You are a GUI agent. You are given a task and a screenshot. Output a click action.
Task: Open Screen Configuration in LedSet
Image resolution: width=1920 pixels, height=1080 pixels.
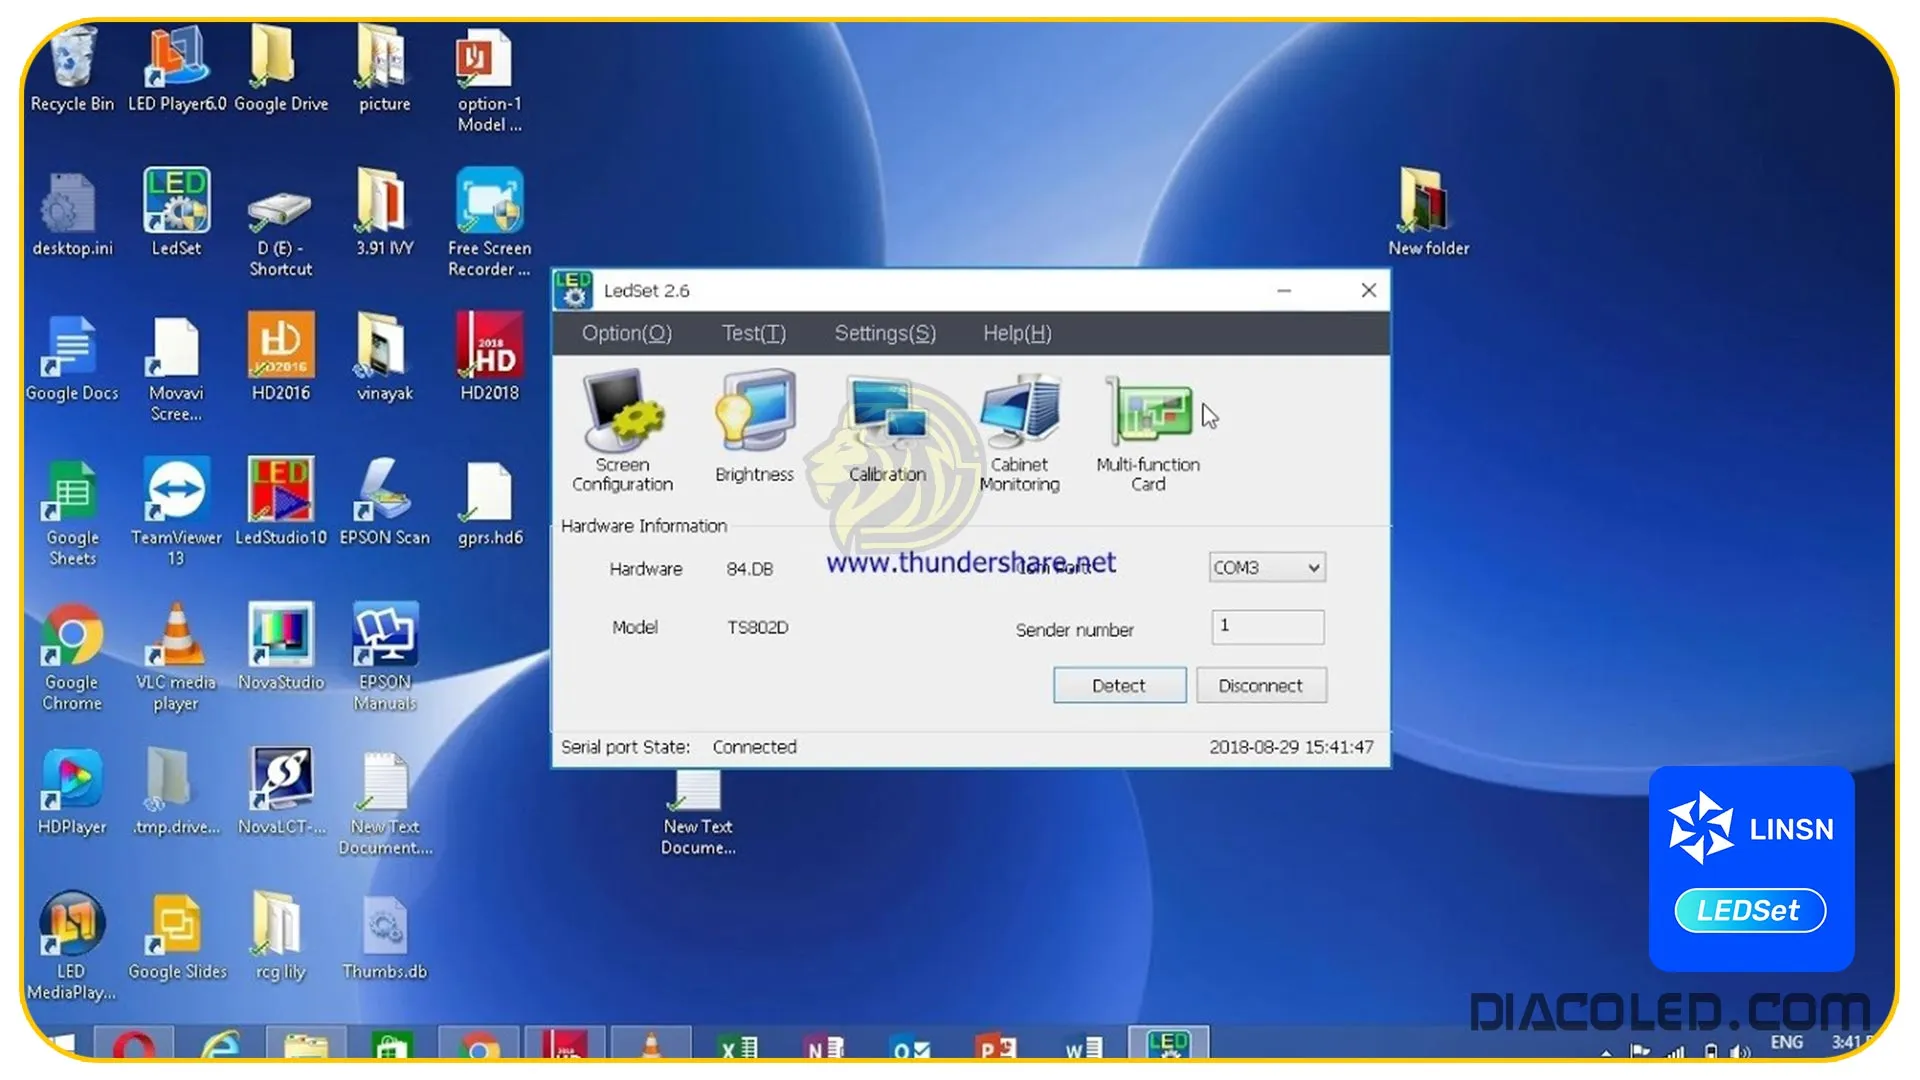click(x=622, y=431)
